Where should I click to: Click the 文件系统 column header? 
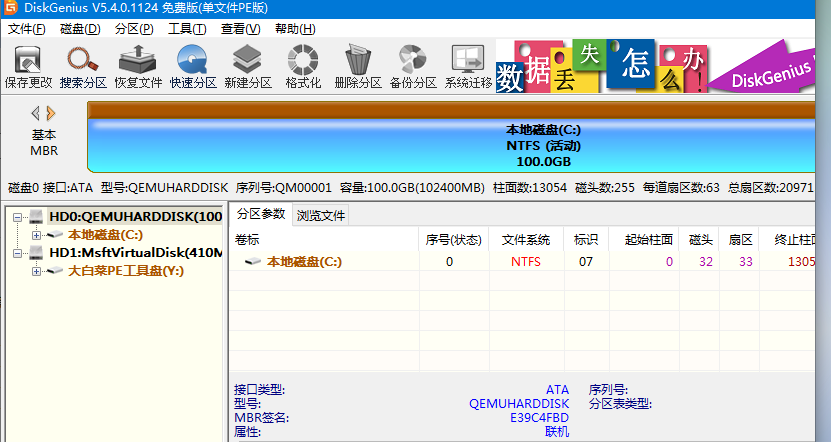click(x=526, y=240)
